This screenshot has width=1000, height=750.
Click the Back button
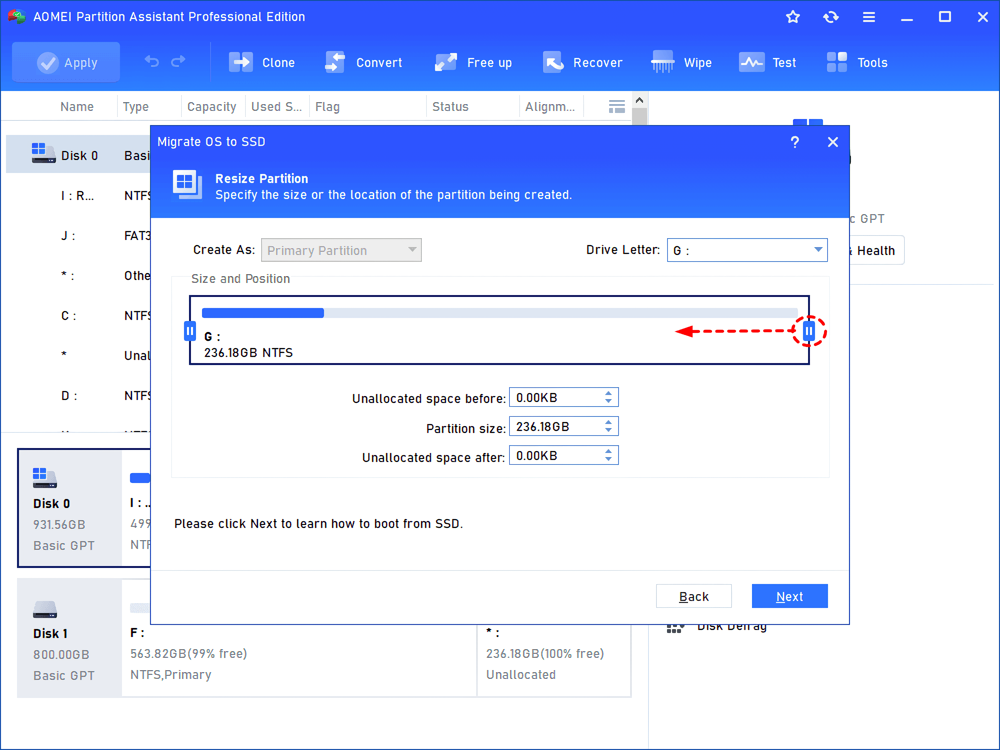coord(694,596)
